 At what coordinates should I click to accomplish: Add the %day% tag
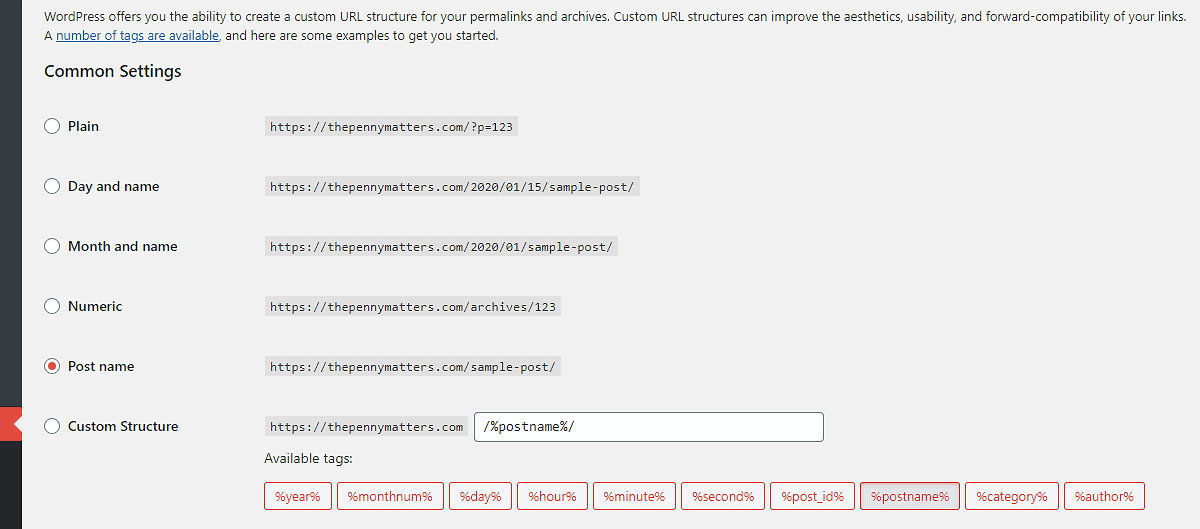point(481,496)
